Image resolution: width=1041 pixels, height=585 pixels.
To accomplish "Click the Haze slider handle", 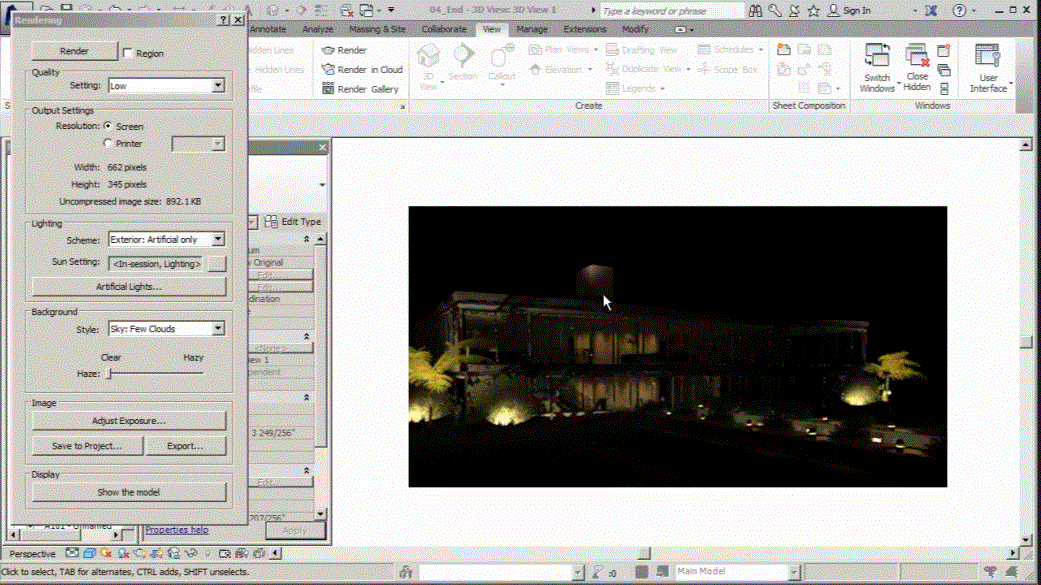I will click(110, 374).
